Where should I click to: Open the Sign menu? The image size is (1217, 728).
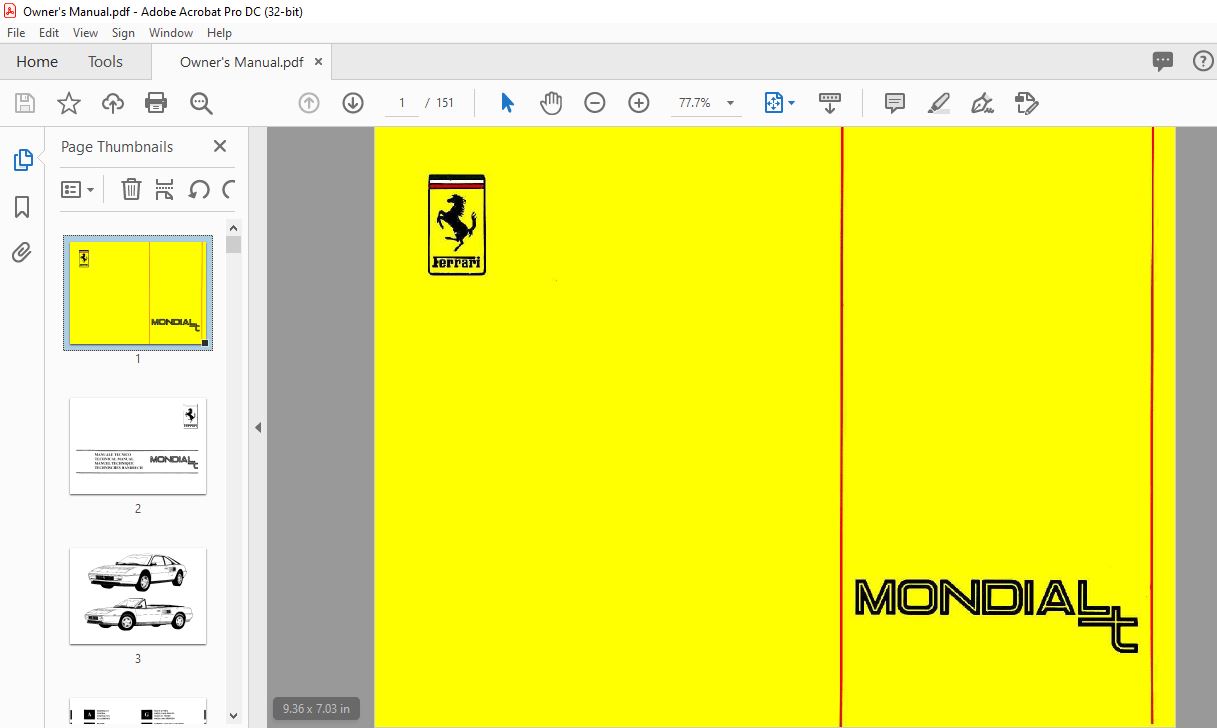[124, 33]
